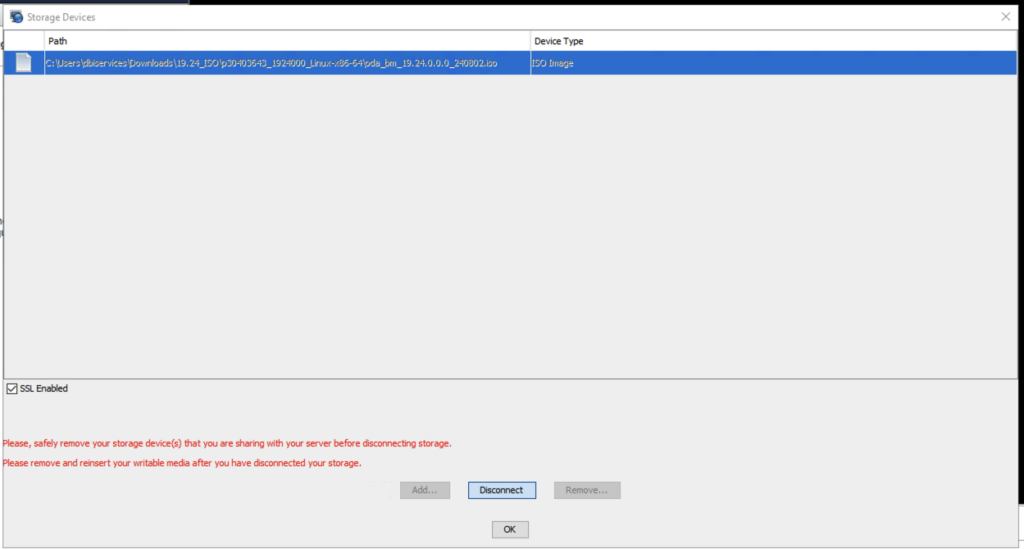The width and height of the screenshot is (1024, 549).
Task: Select the oda_bm ISO path entry
Action: coord(272,63)
